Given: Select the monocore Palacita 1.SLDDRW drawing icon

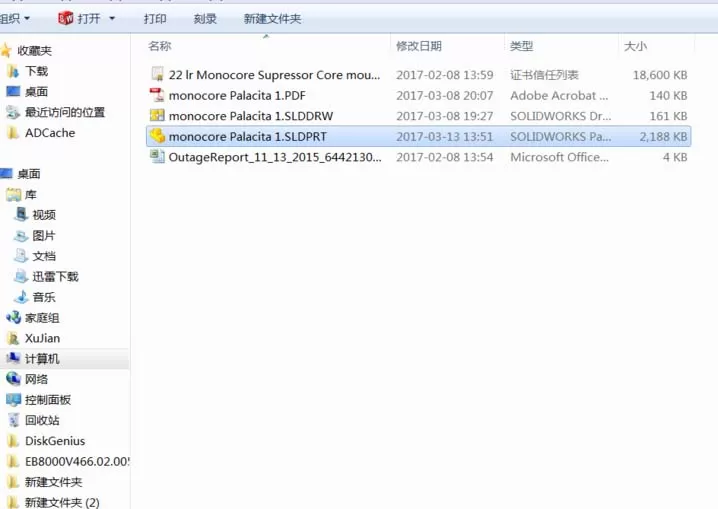Looking at the screenshot, I should (157, 115).
